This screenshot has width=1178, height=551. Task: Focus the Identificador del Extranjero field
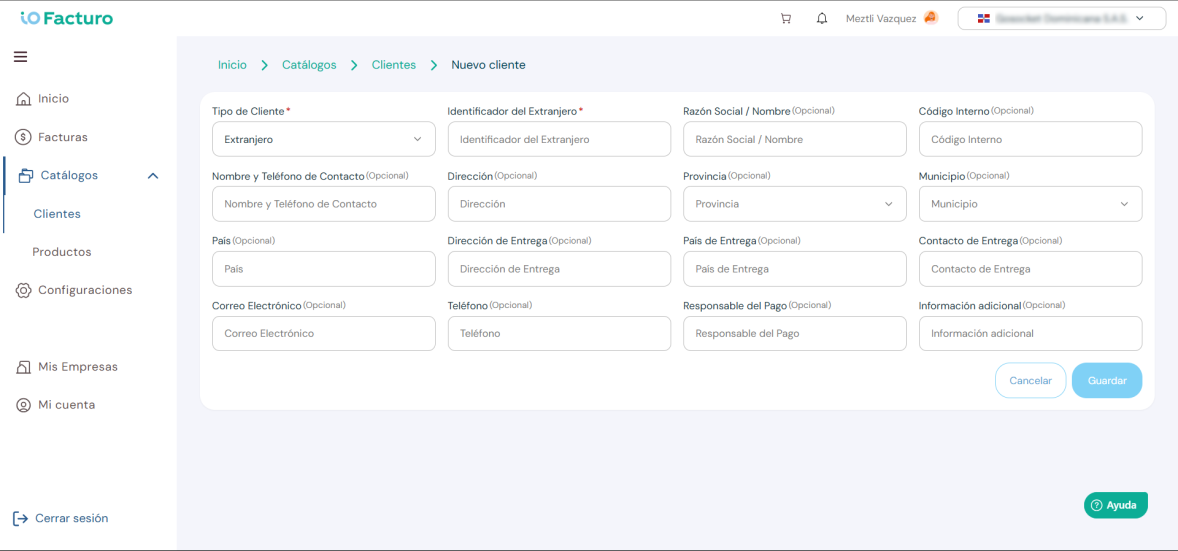click(559, 139)
